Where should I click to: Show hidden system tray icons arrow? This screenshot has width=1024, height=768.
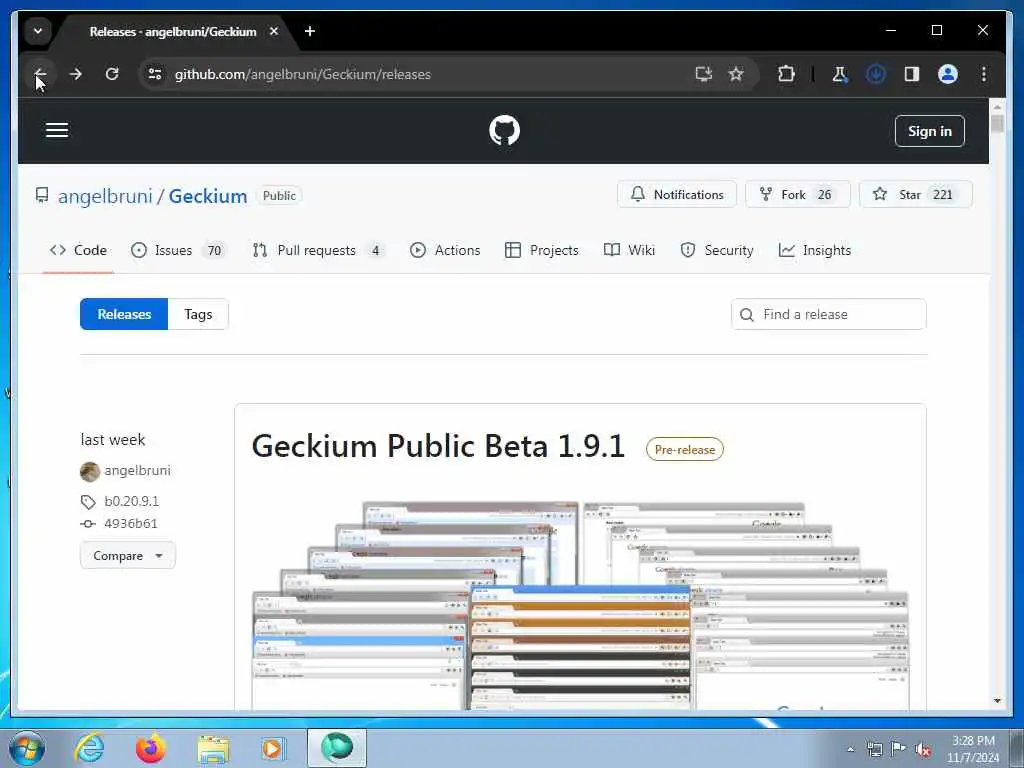(850, 749)
